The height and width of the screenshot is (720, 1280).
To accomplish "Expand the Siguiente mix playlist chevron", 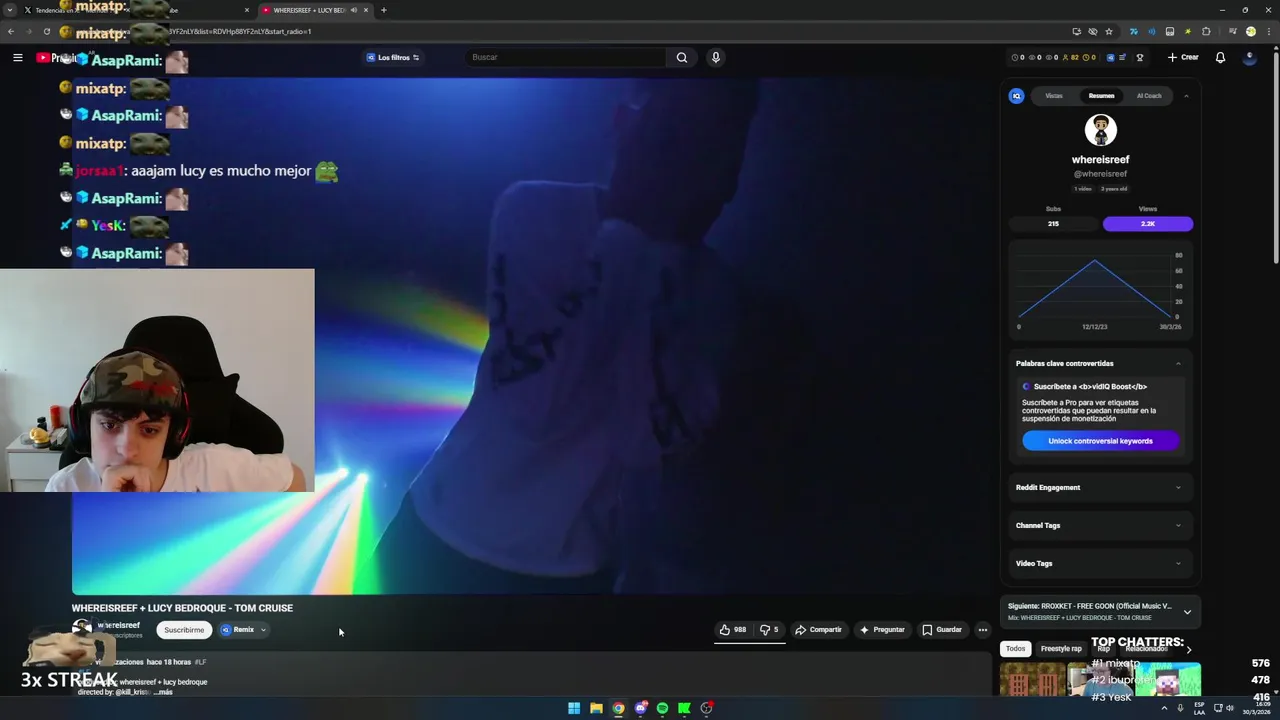I will click(x=1187, y=612).
